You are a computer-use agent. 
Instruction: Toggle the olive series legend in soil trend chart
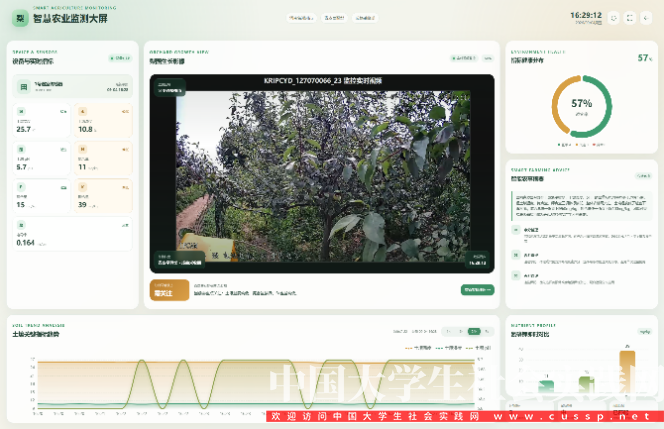(478, 348)
